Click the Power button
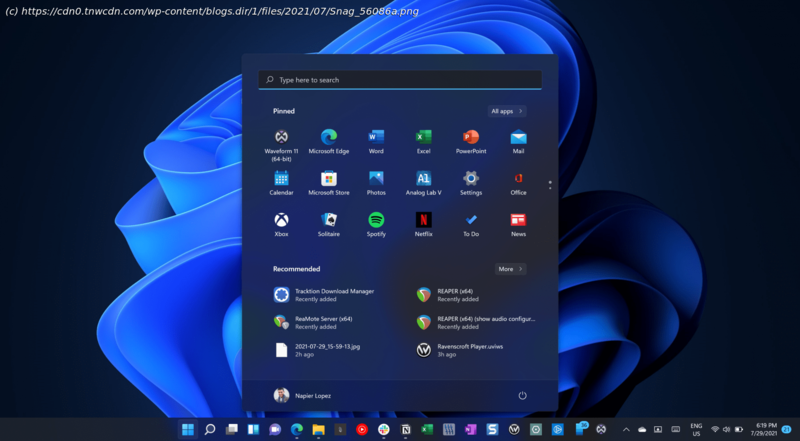This screenshot has height=441, width=800. click(x=522, y=396)
